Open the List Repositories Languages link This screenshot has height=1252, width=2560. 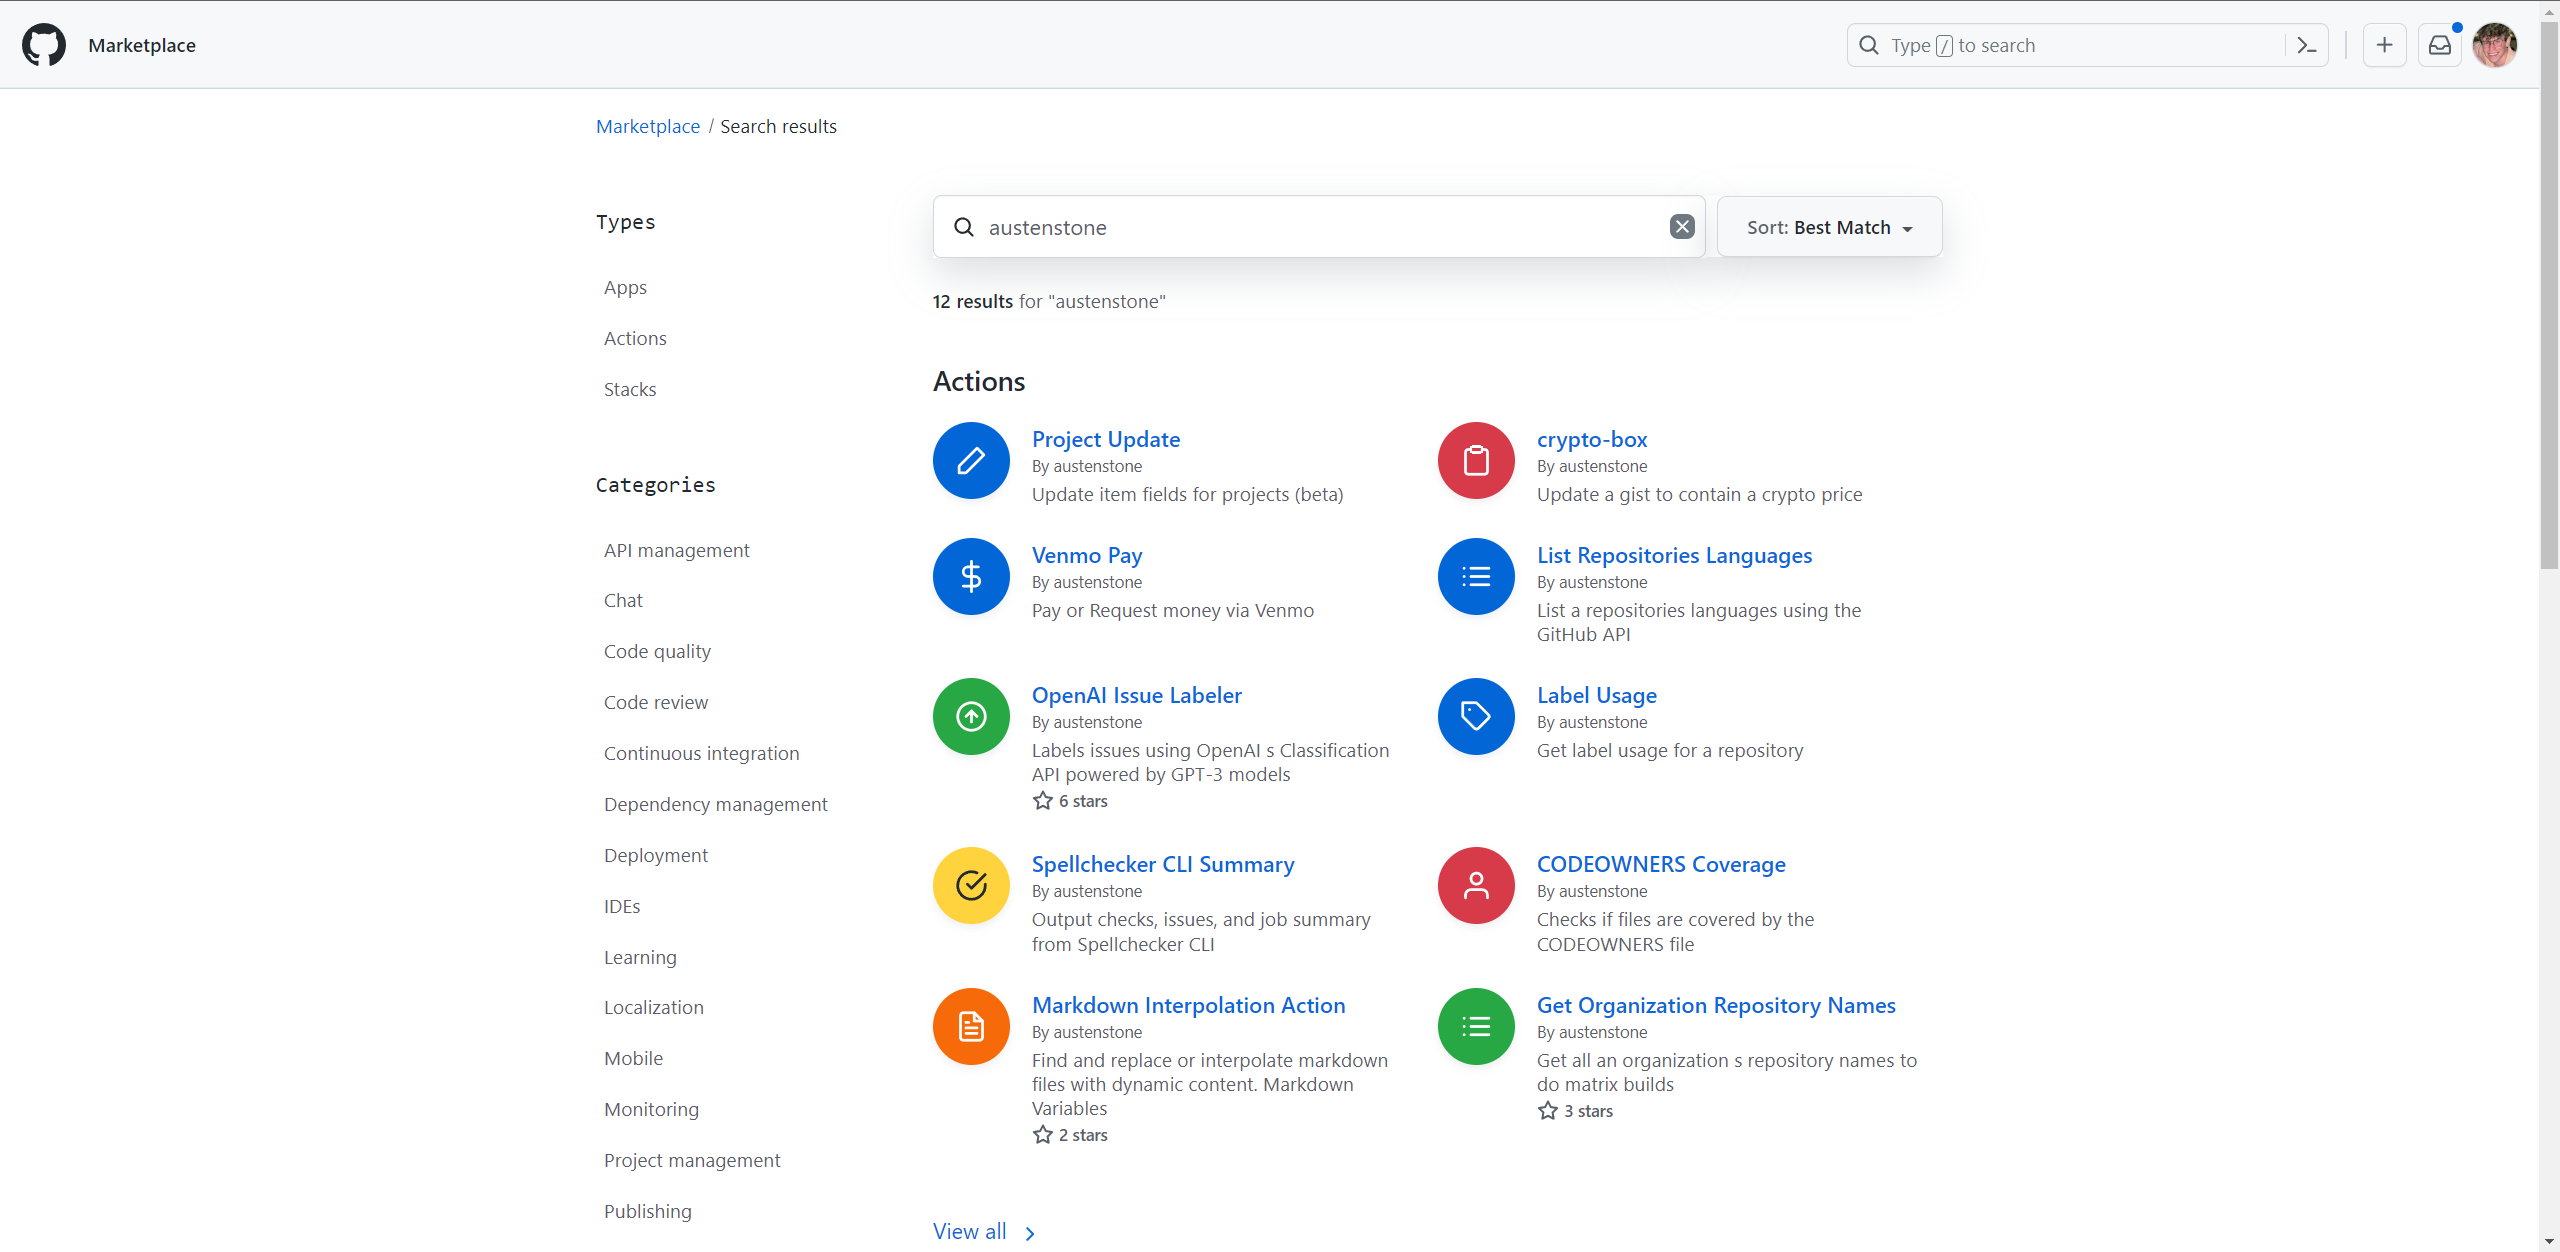[x=1674, y=555]
